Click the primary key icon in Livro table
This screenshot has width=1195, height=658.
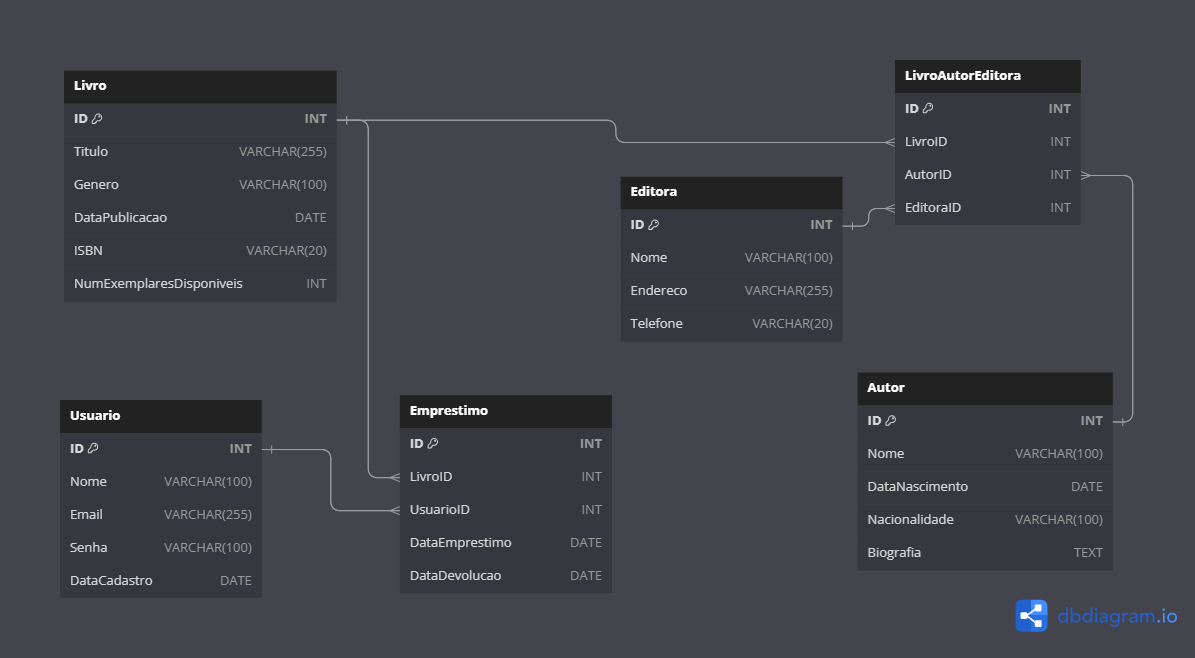point(97,119)
